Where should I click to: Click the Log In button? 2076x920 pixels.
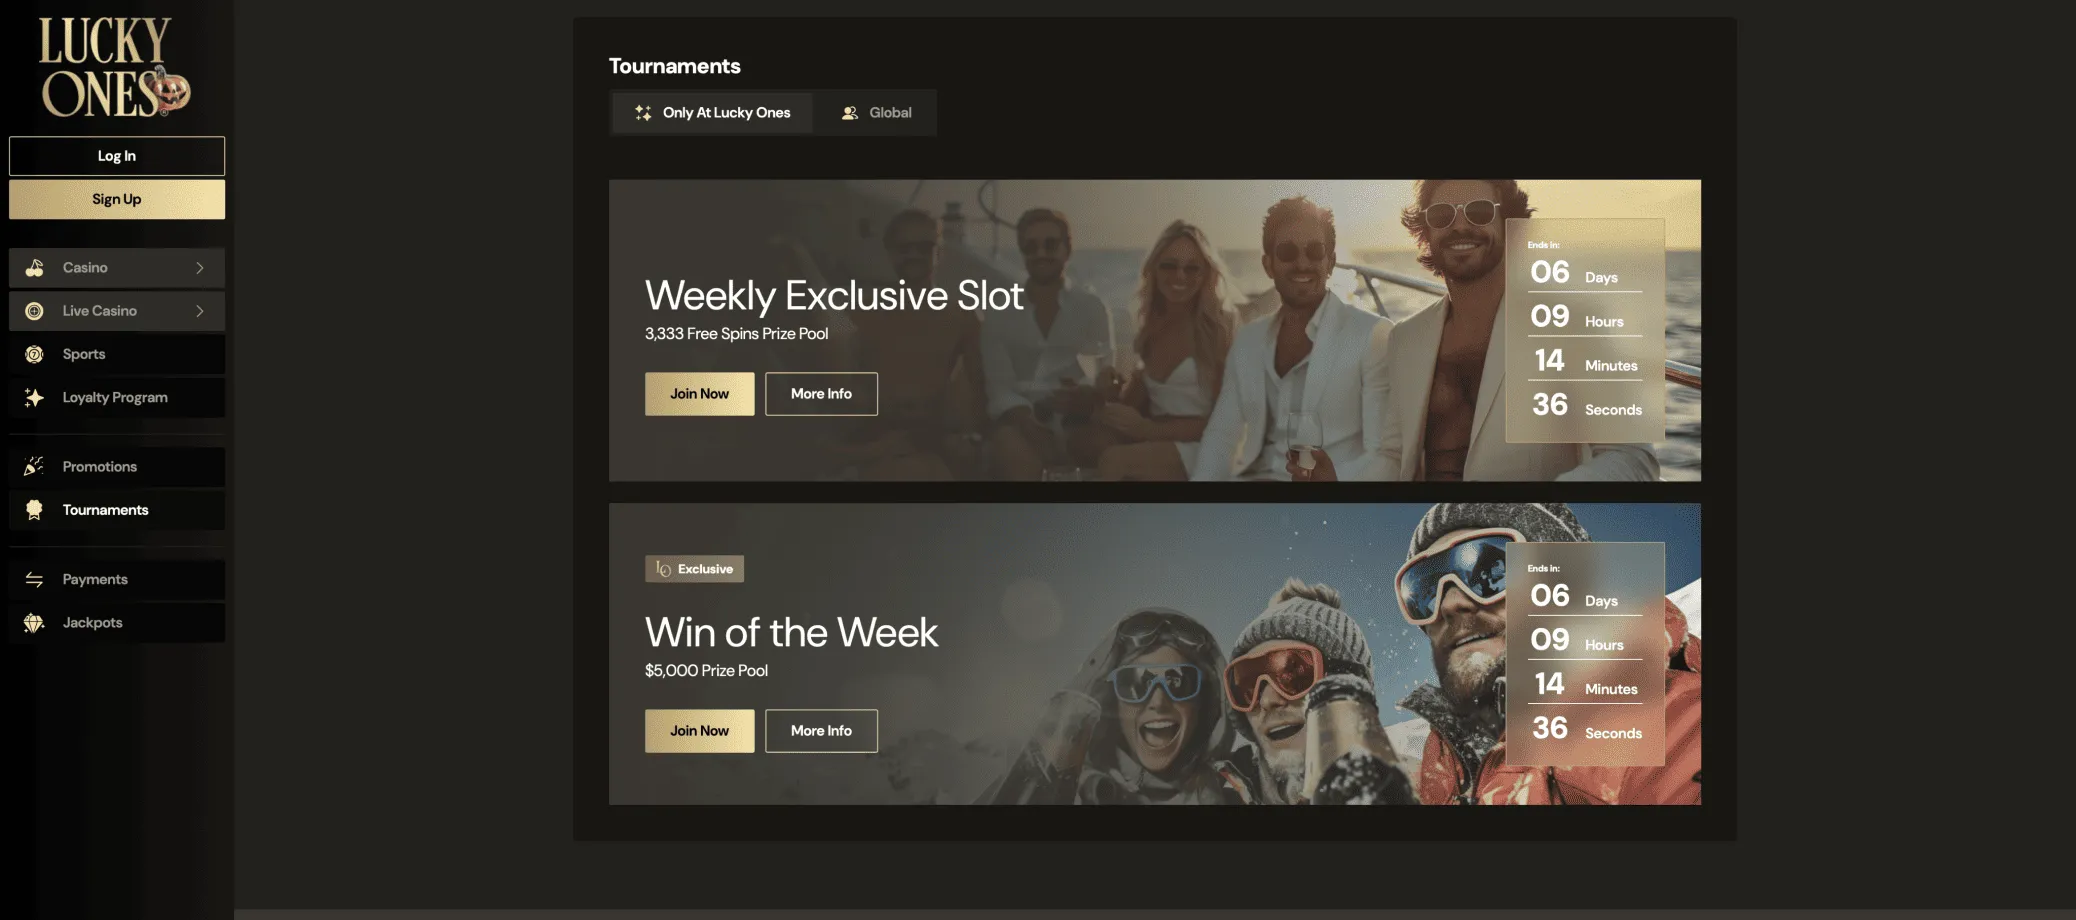pos(117,156)
